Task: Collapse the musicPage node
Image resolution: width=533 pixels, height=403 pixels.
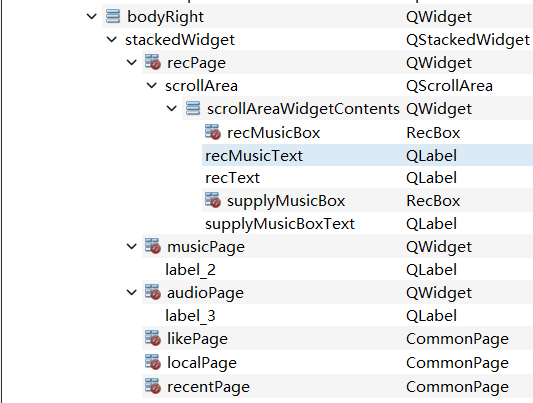Action: (x=132, y=247)
